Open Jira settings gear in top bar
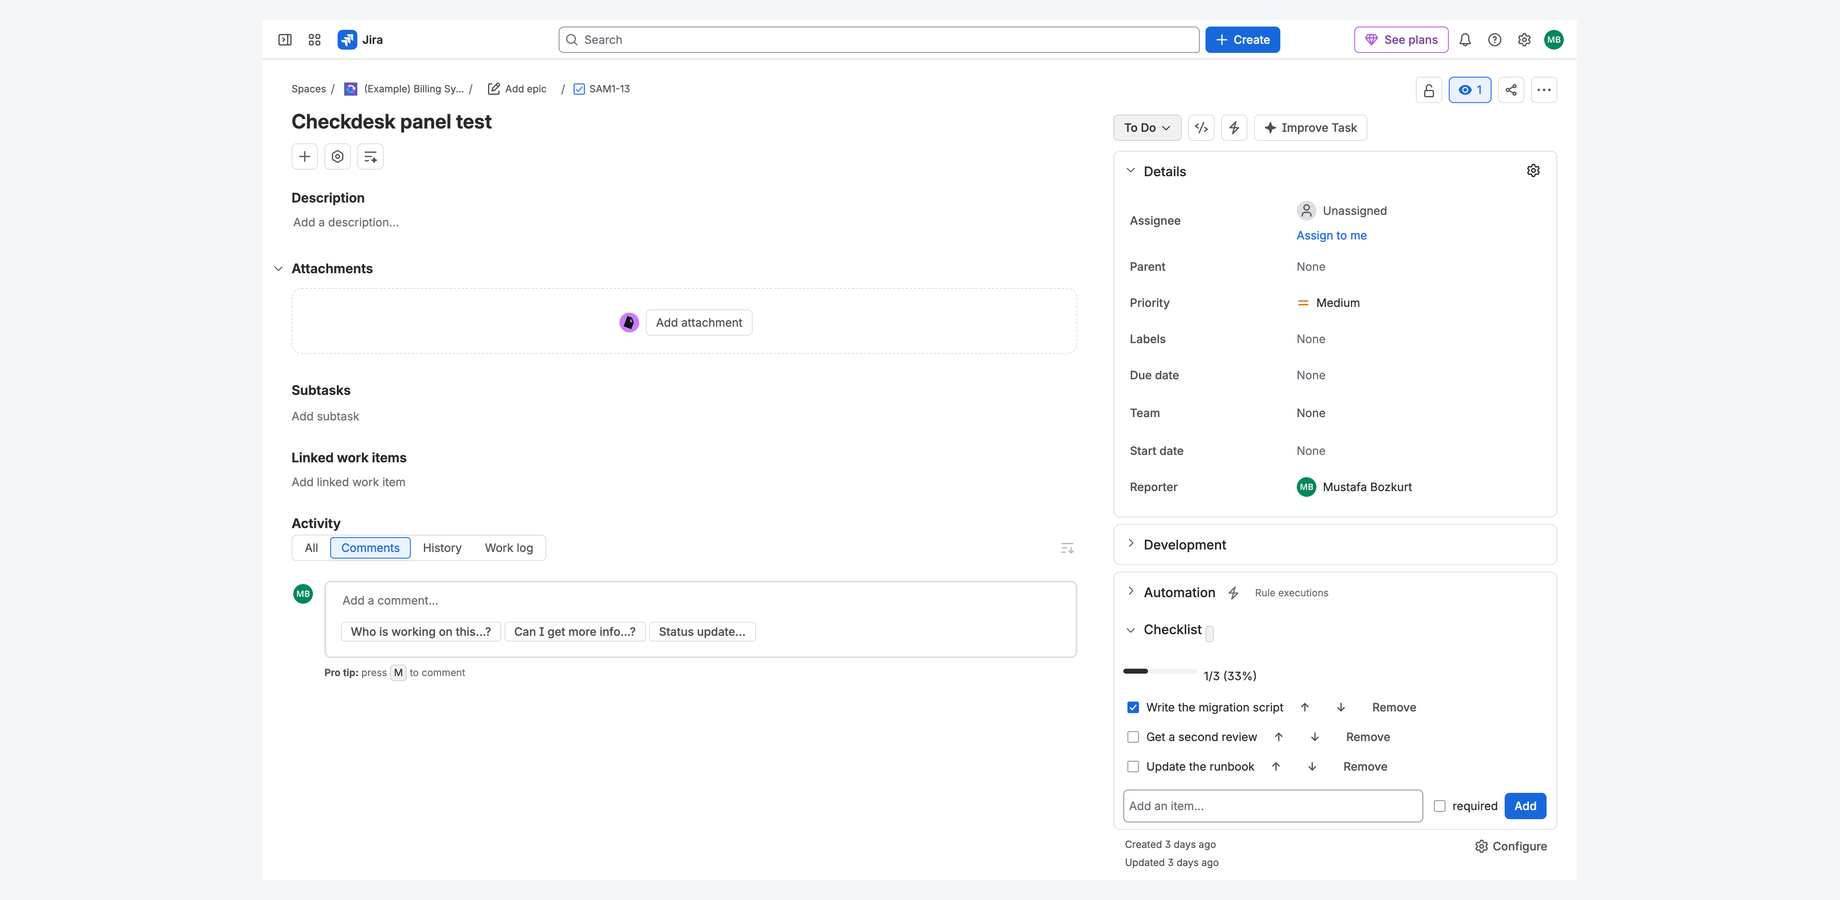The image size is (1840, 900). [1524, 40]
